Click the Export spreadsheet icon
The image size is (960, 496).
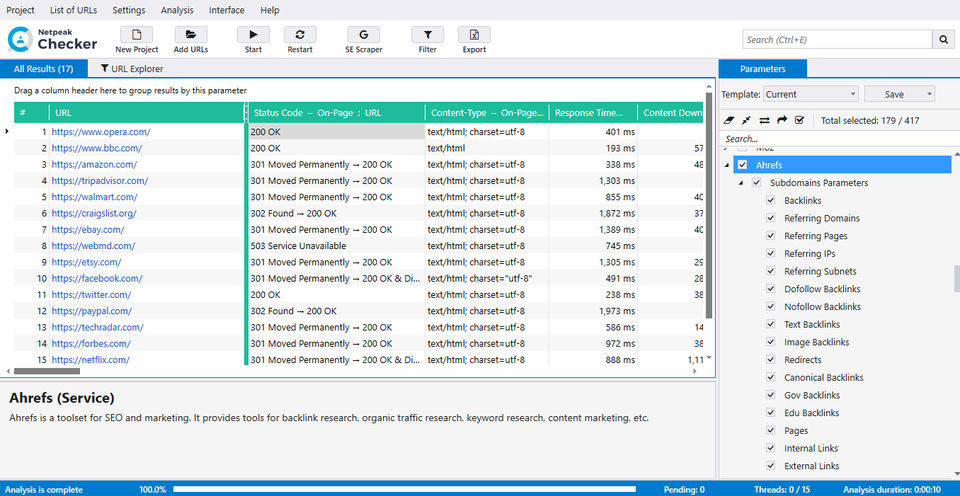pyautogui.click(x=474, y=34)
